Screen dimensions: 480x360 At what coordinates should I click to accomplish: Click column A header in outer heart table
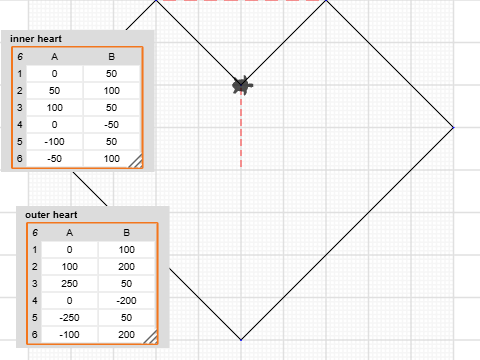[x=70, y=233]
